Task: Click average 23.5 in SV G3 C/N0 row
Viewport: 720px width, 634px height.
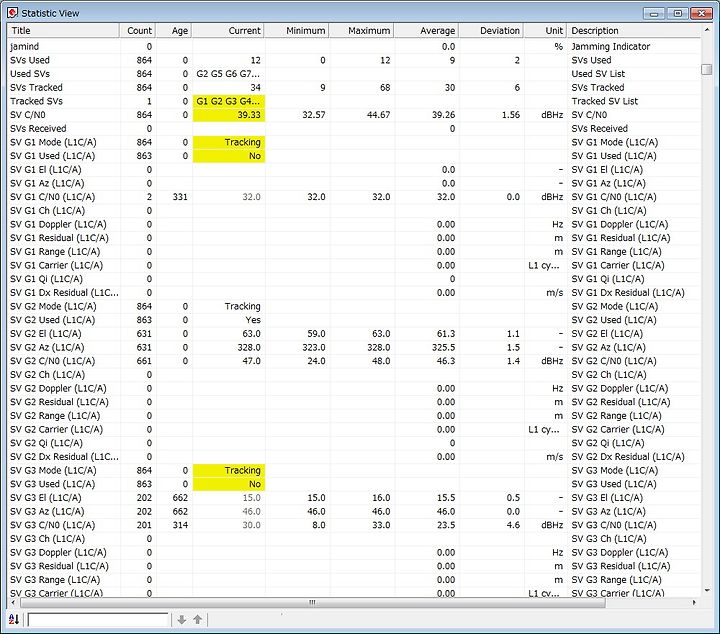Action: pos(446,525)
